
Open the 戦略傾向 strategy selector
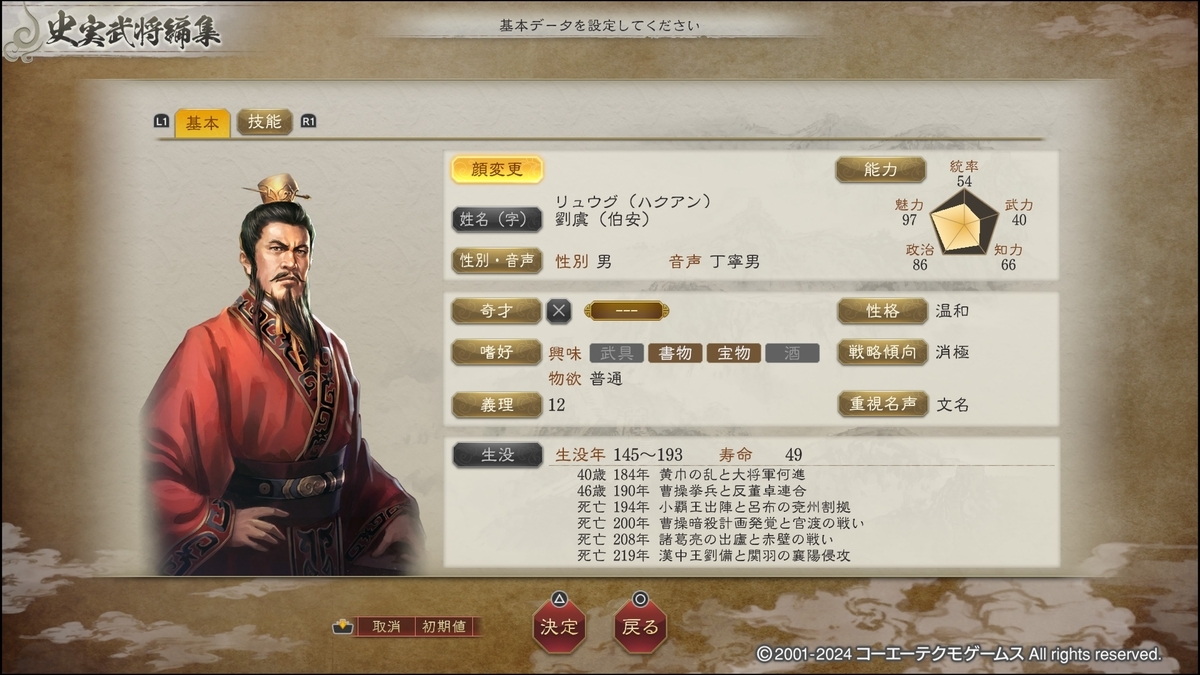(882, 352)
